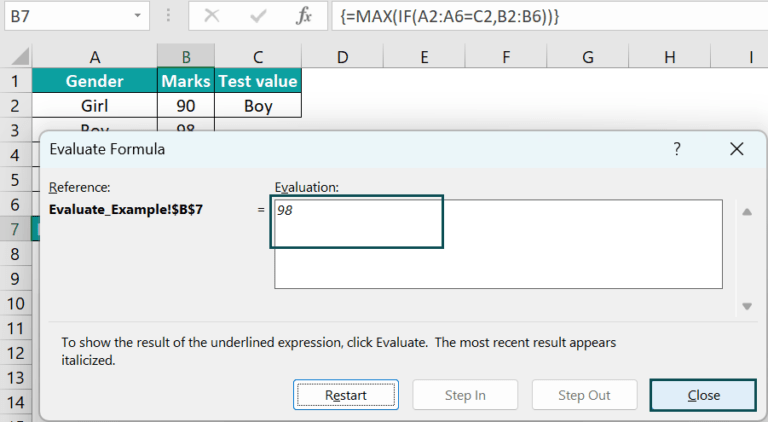The height and width of the screenshot is (422, 768).
Task: Open help with the question mark icon
Action: (x=677, y=148)
